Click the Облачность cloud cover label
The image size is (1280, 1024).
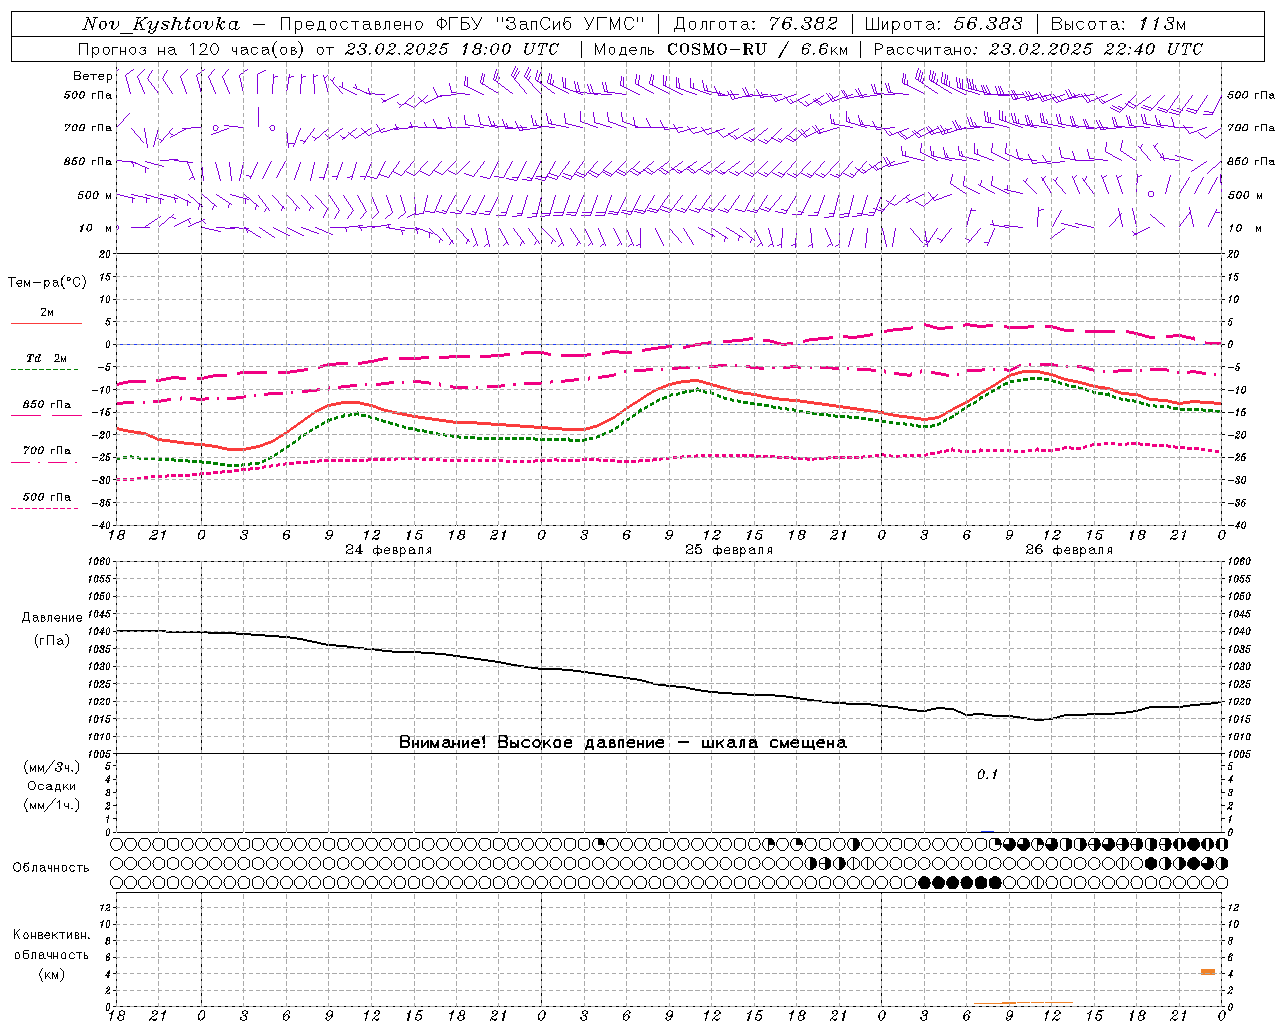pyautogui.click(x=50, y=868)
